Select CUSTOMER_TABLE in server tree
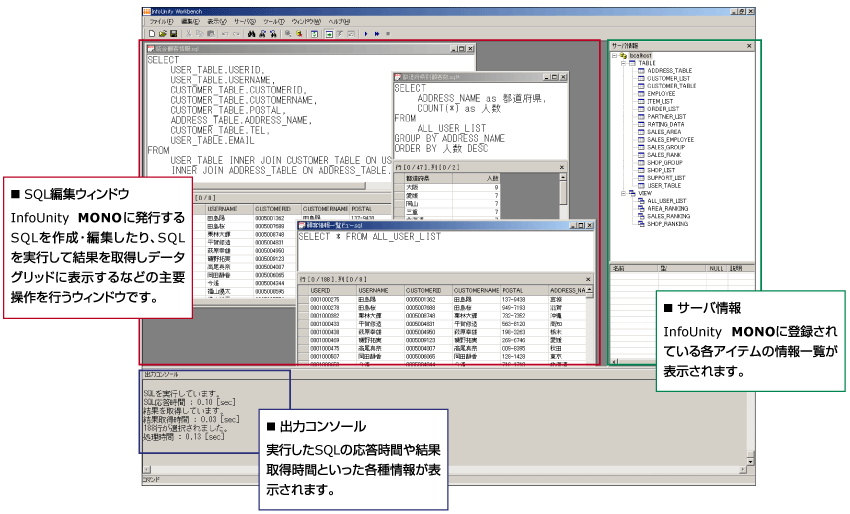The width and height of the screenshot is (850, 514). (671, 86)
